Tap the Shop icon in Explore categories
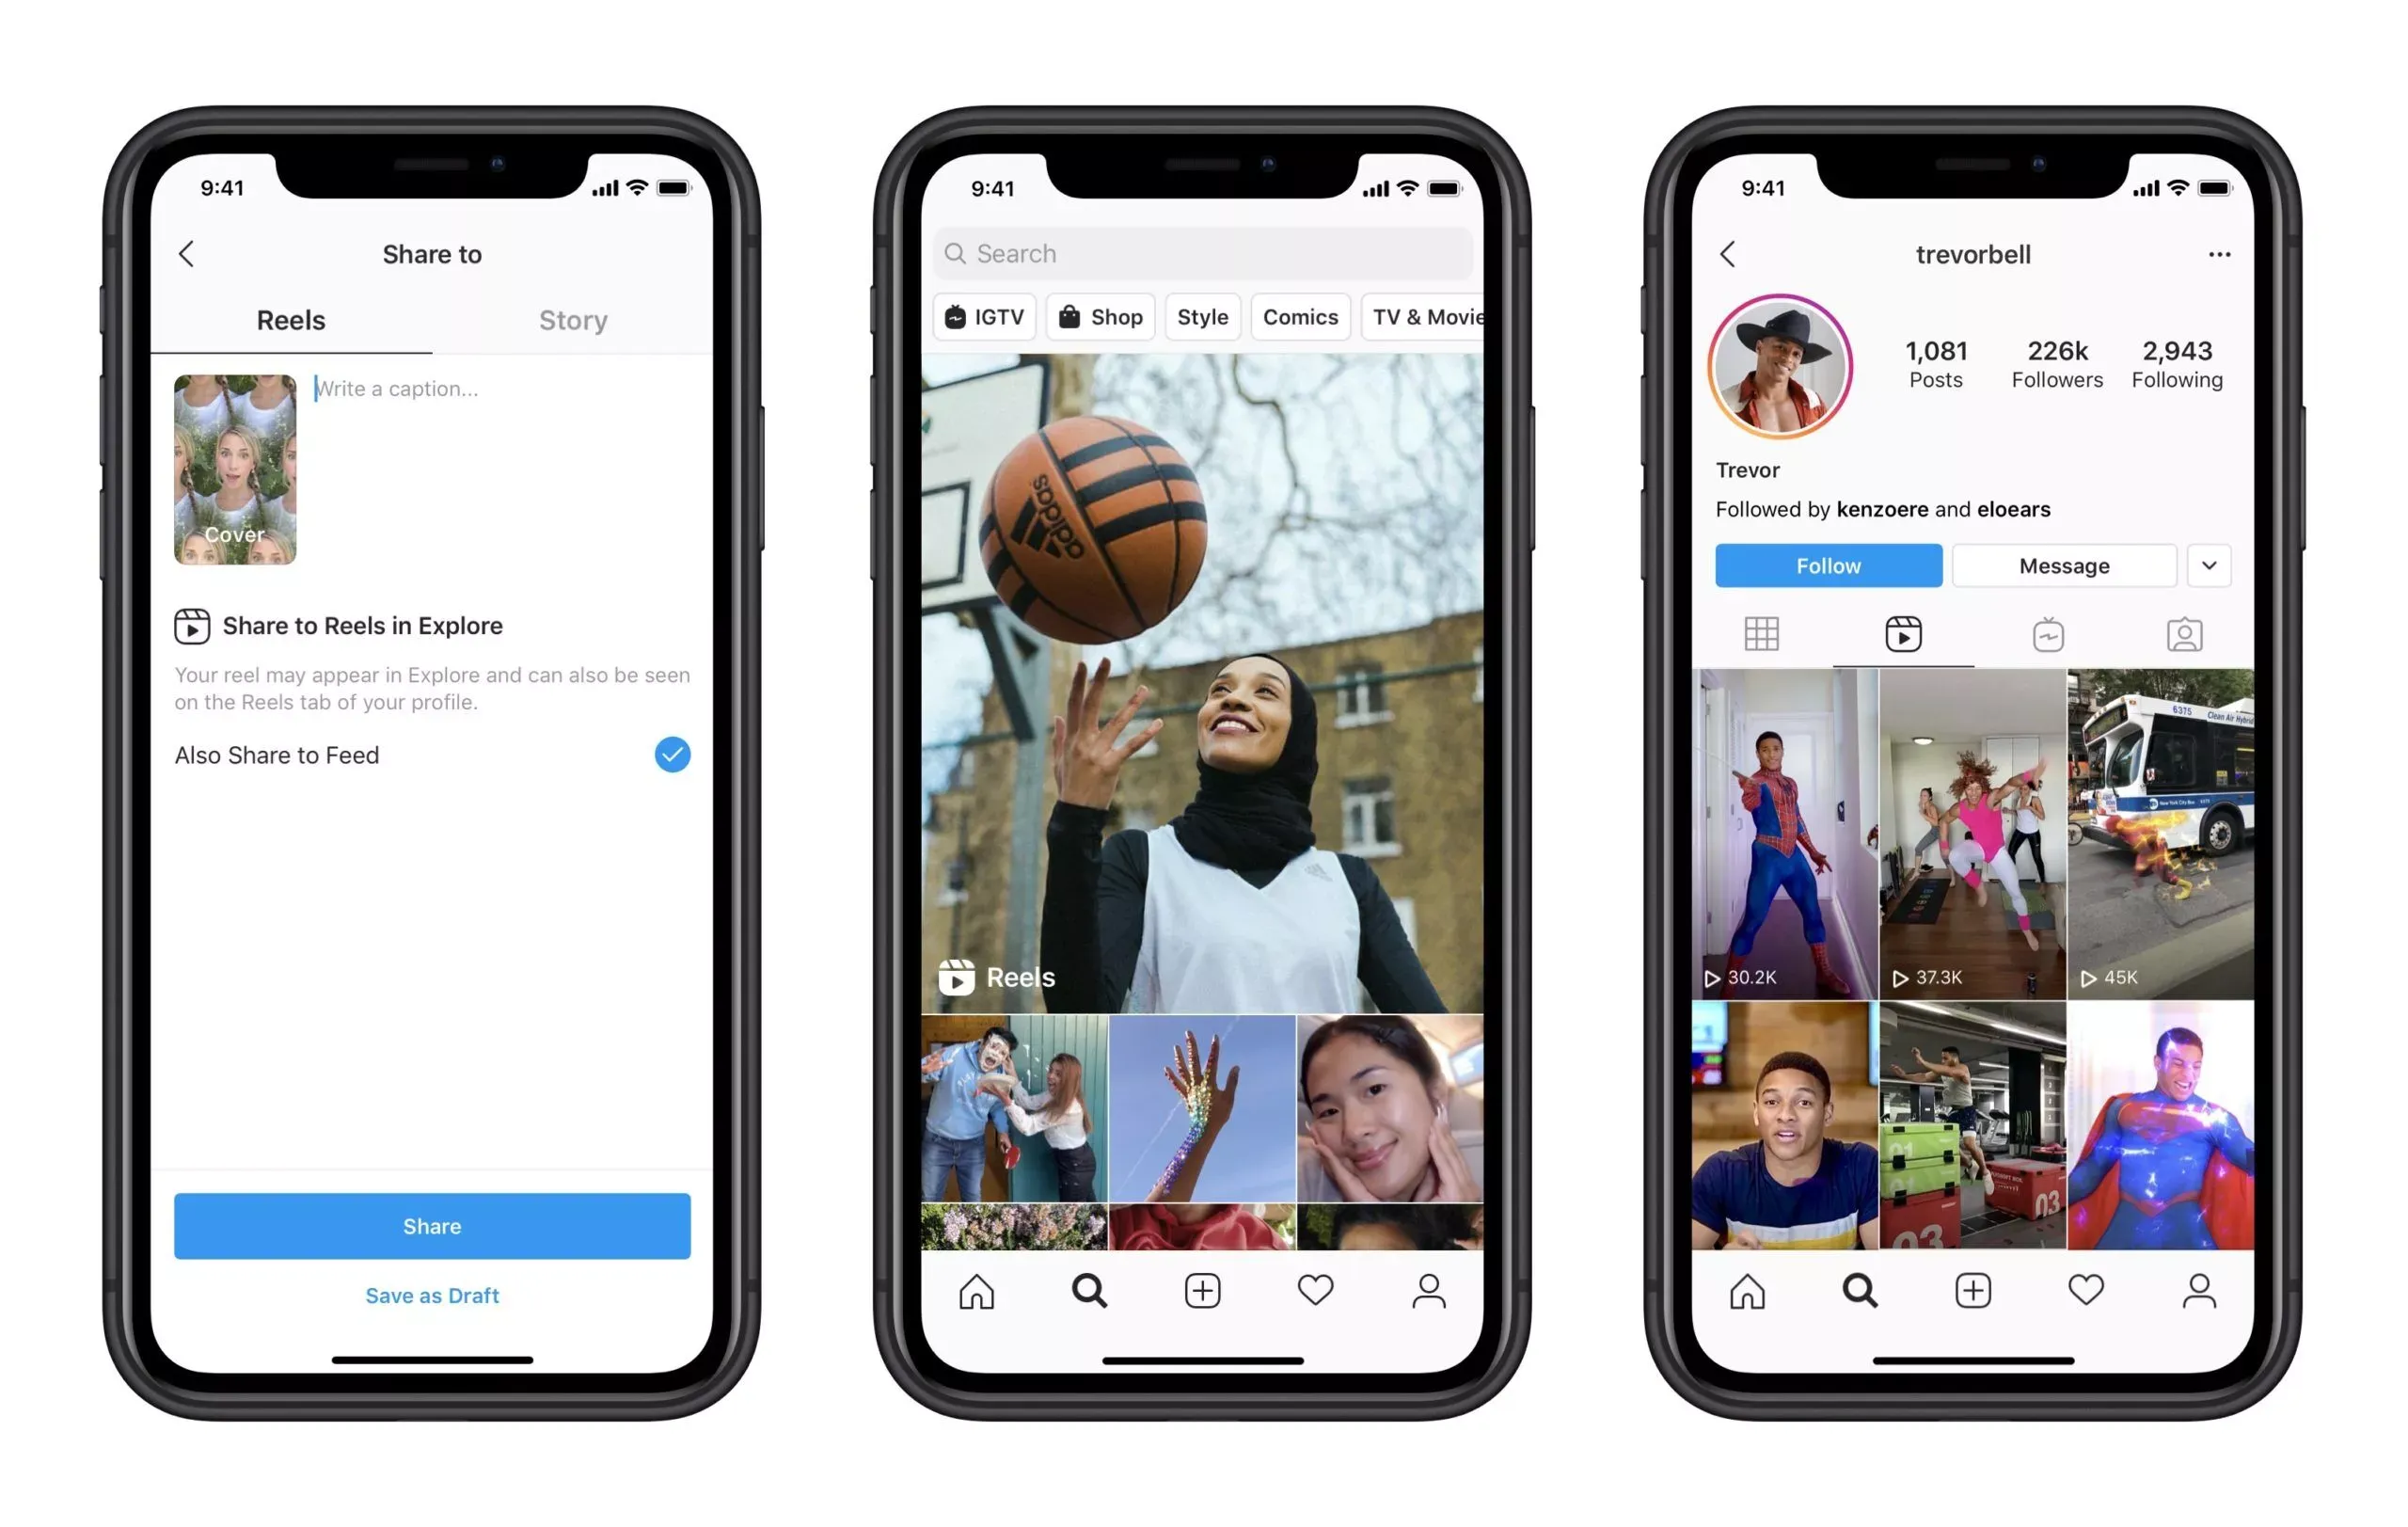Image resolution: width=2408 pixels, height=1527 pixels. pyautogui.click(x=1101, y=316)
